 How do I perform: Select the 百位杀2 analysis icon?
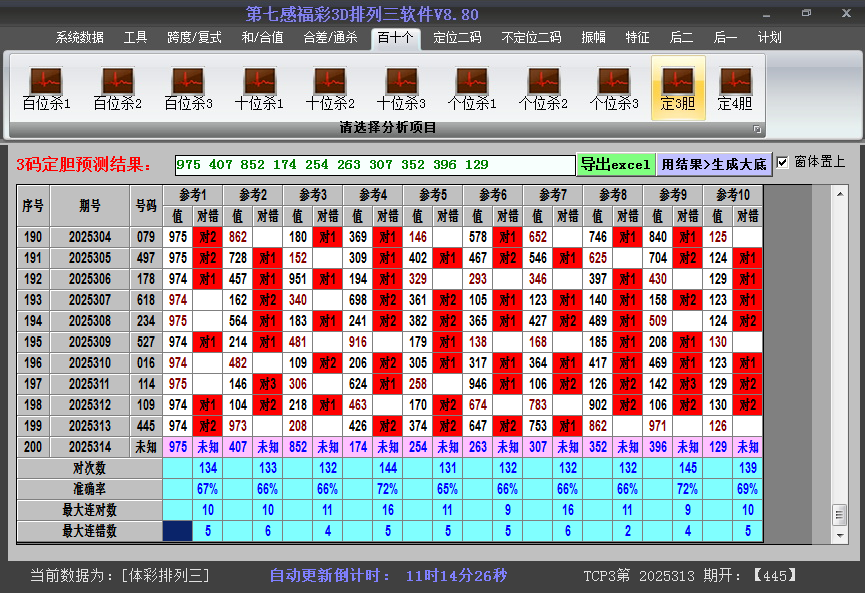(x=117, y=88)
